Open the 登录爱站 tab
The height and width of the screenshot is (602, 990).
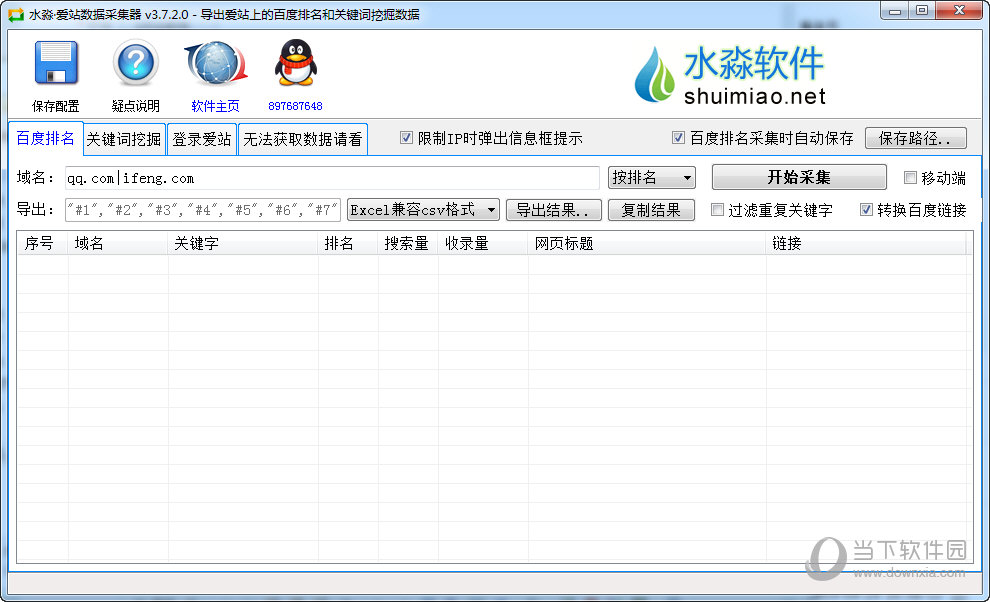pyautogui.click(x=202, y=139)
